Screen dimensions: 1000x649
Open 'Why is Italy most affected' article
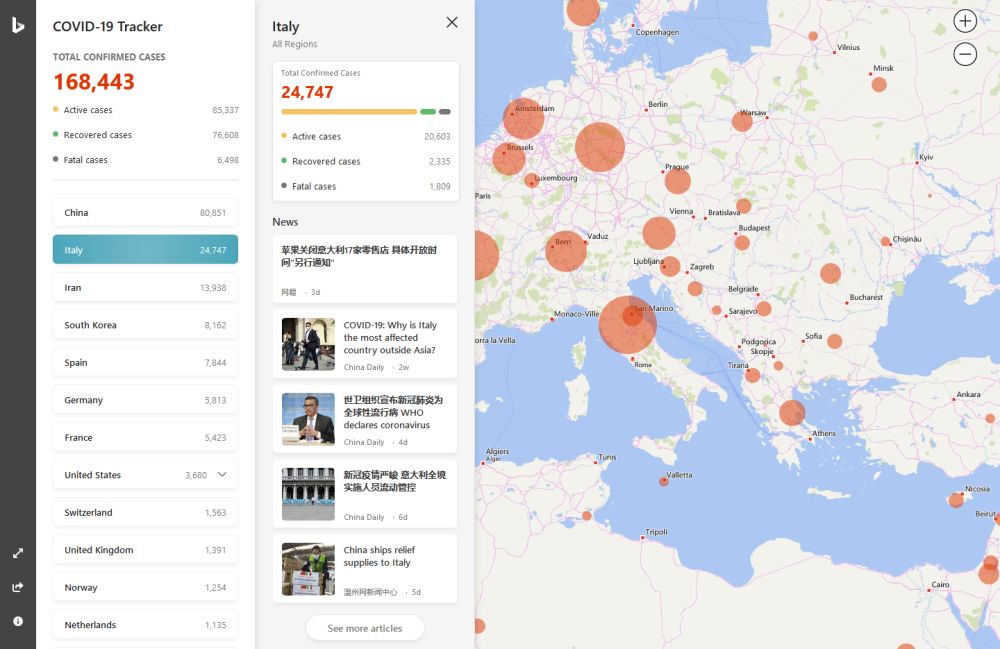pos(390,338)
